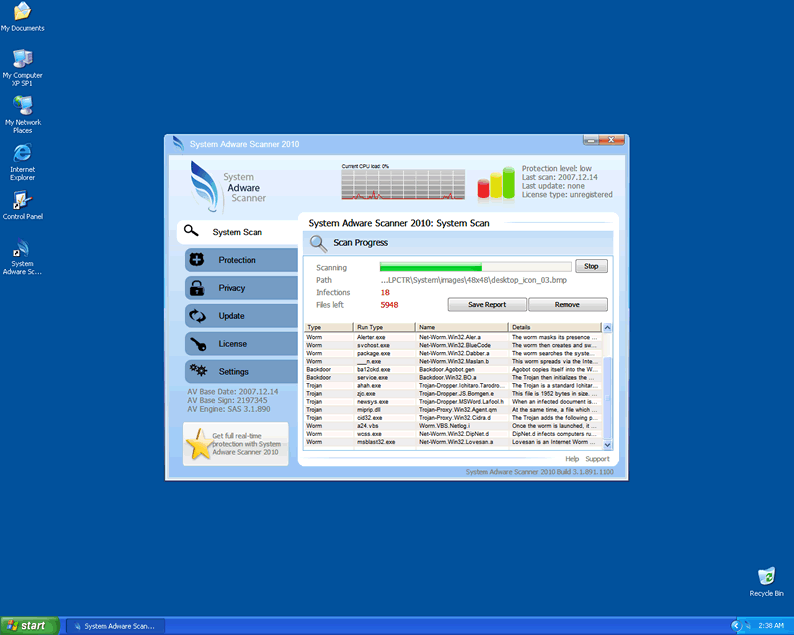The height and width of the screenshot is (635, 794).
Task: Click the Privacy padlock icon
Action: 196,288
